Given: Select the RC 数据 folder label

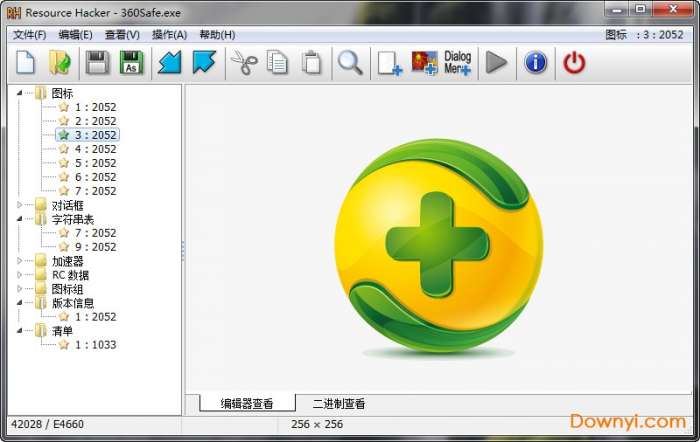Looking at the screenshot, I should pyautogui.click(x=71, y=275).
